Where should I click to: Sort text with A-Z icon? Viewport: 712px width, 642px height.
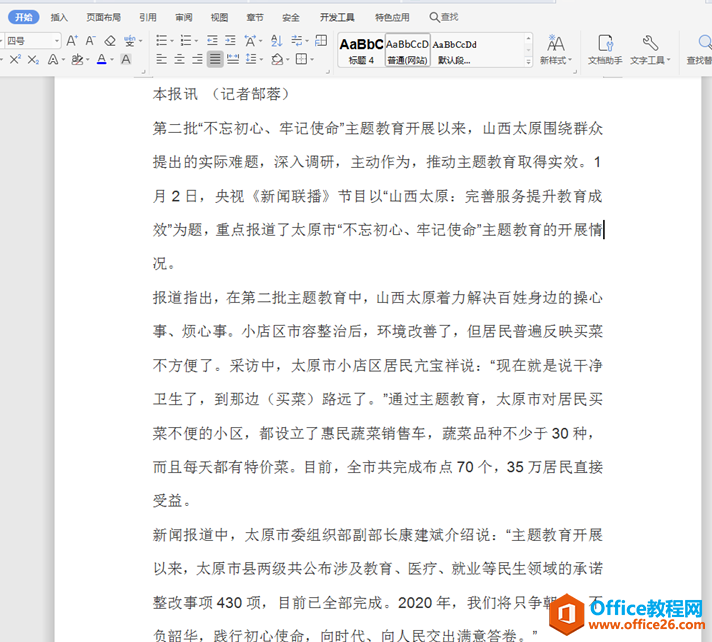click(277, 41)
